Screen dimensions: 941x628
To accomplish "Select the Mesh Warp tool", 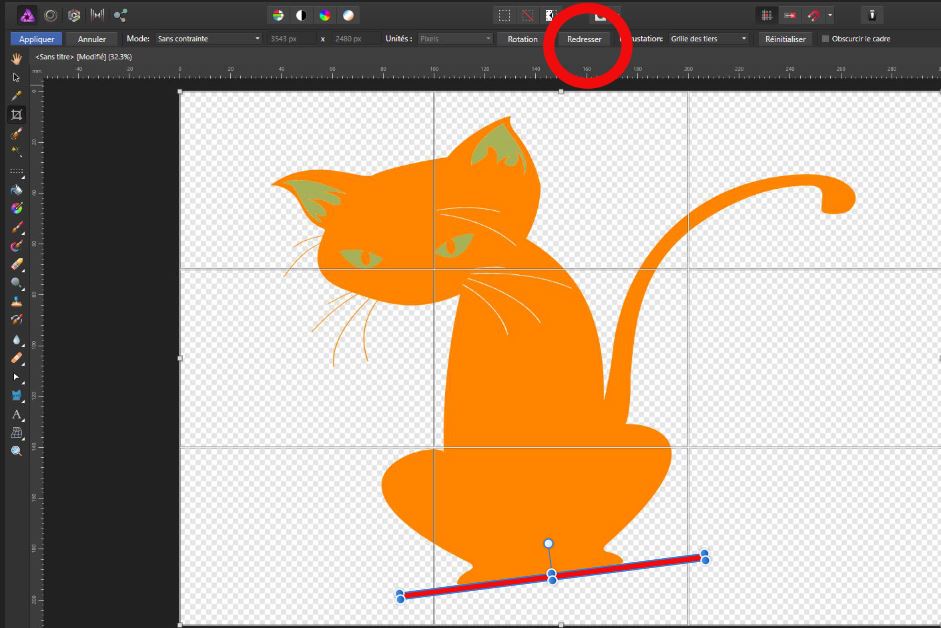I will click(x=16, y=433).
